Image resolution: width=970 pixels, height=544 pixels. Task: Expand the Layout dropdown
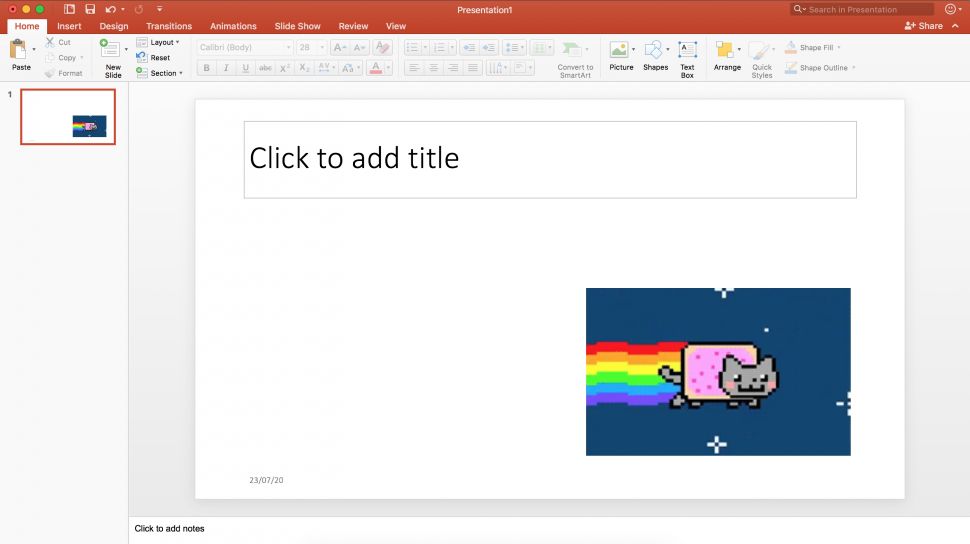(178, 42)
